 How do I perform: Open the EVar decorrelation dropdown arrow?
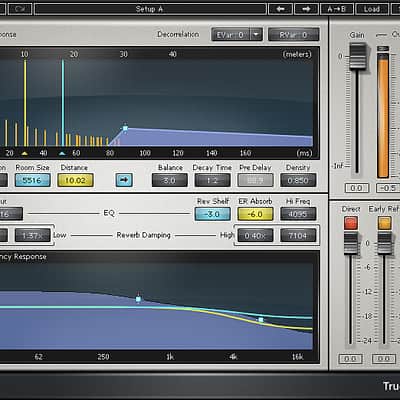tap(256, 35)
